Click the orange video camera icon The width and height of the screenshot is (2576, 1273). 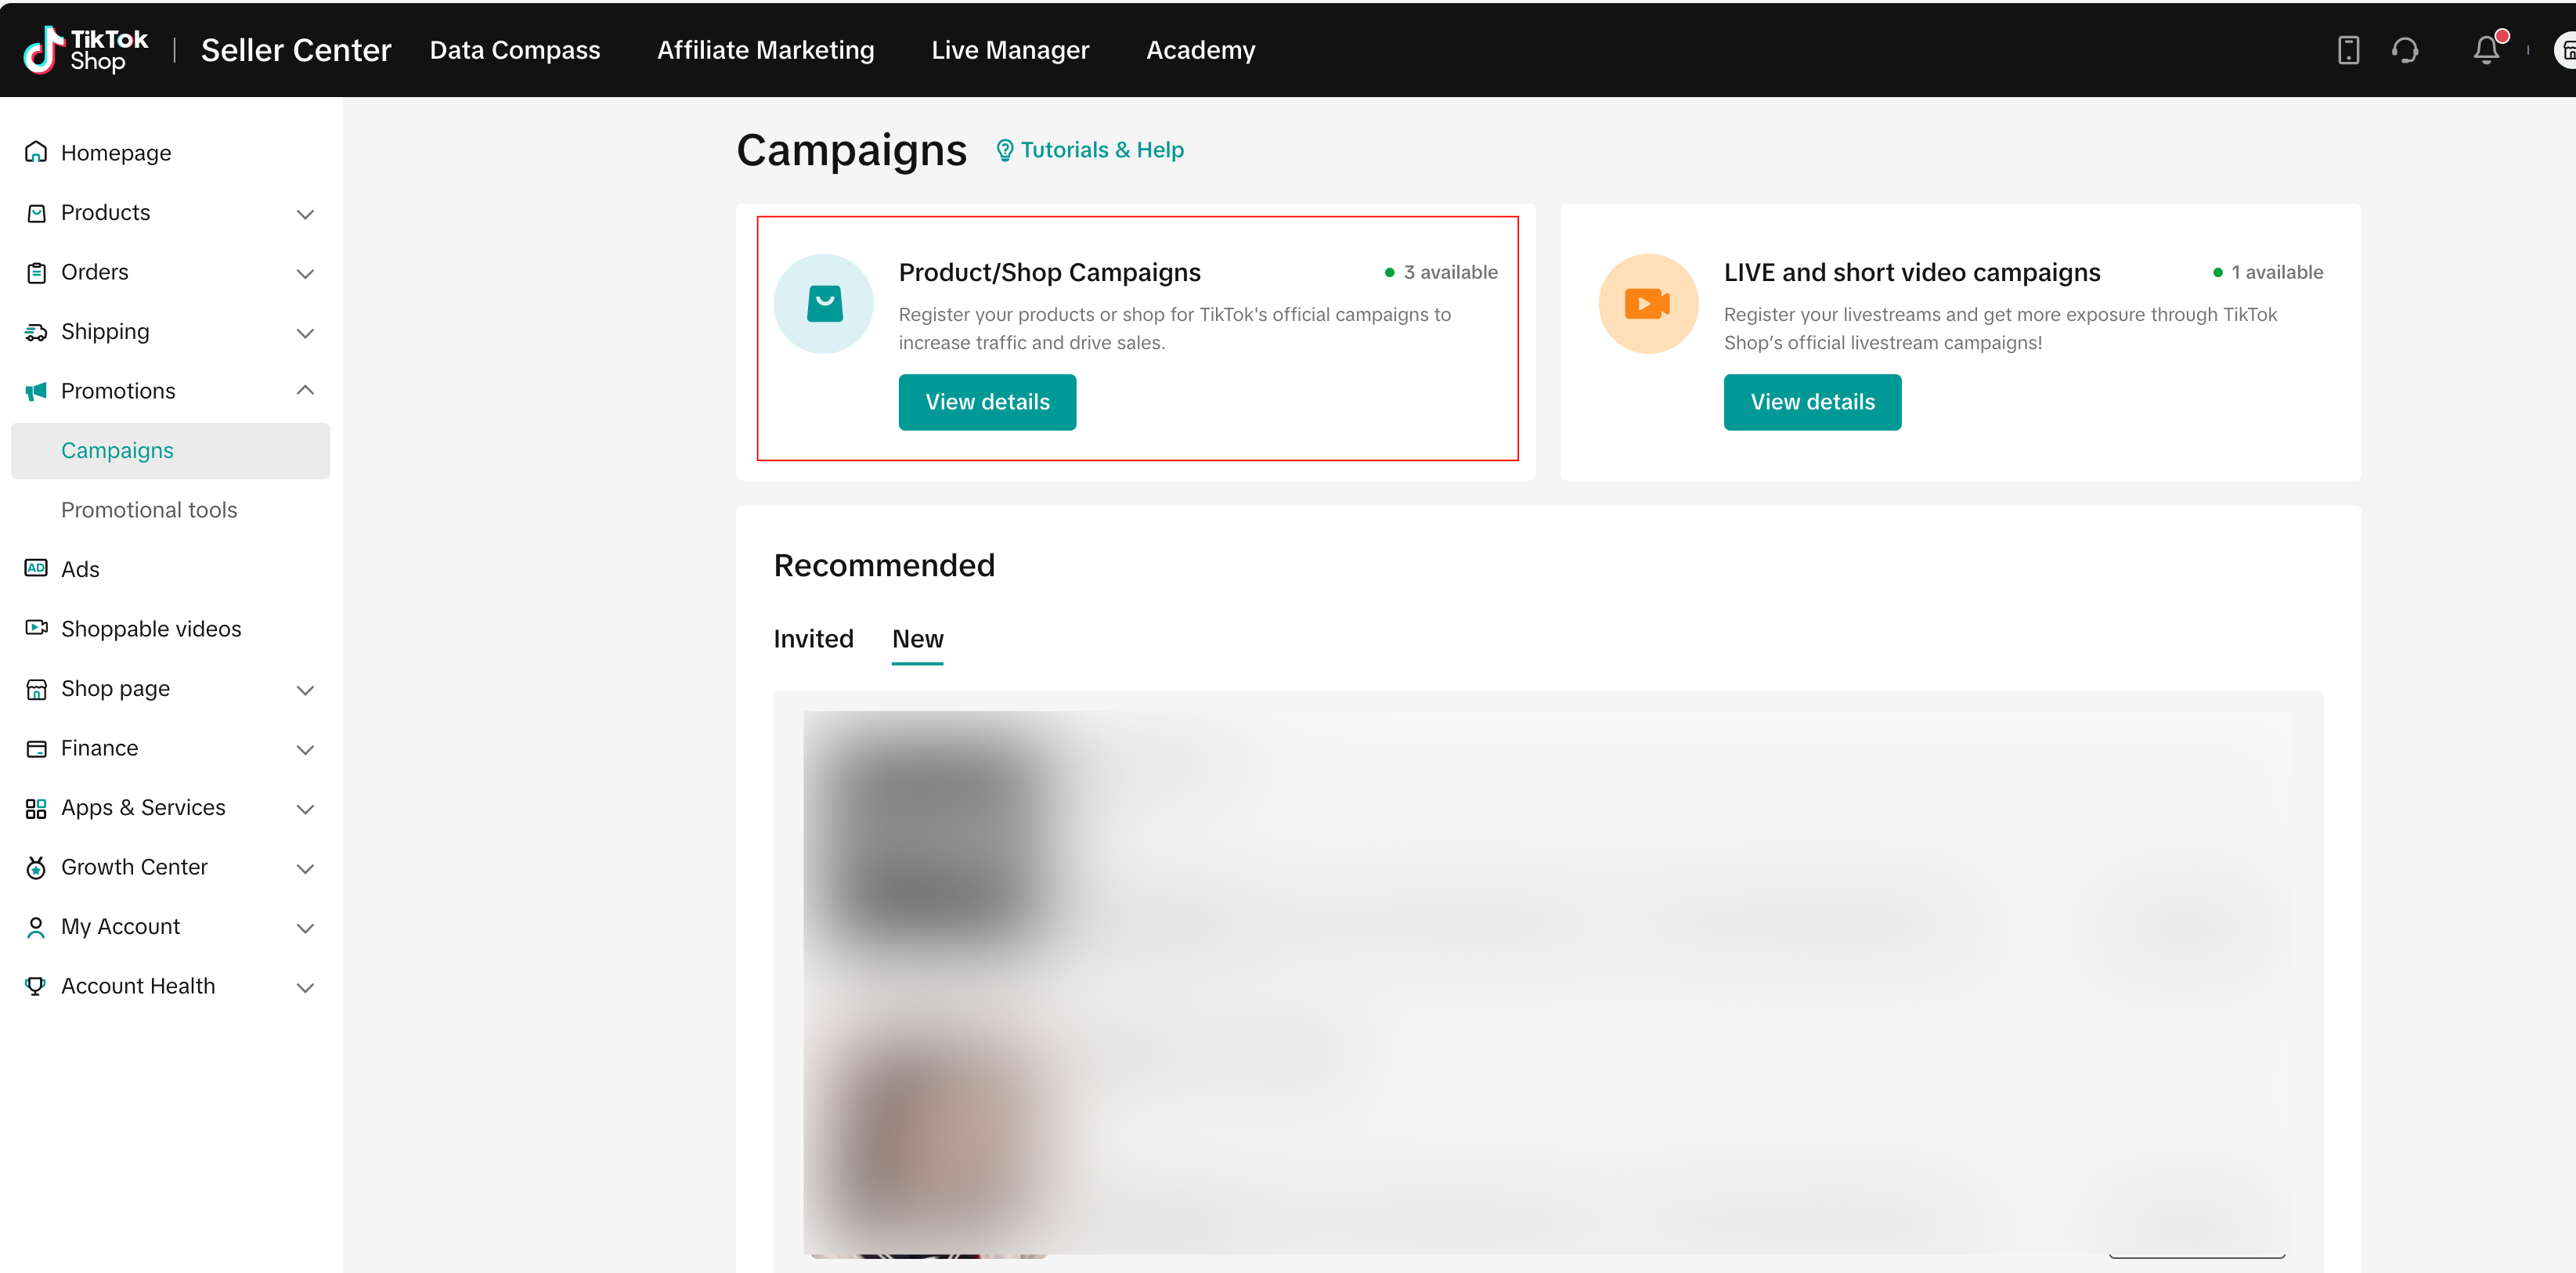[1648, 303]
